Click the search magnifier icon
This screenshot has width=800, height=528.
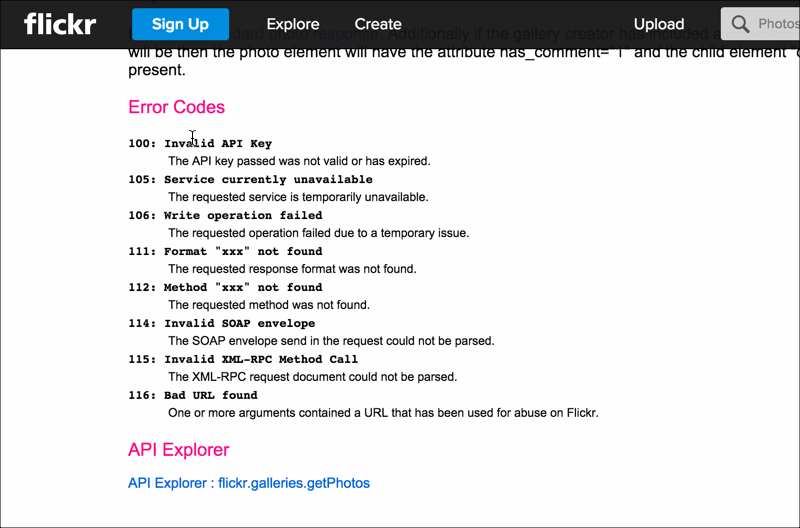[741, 24]
